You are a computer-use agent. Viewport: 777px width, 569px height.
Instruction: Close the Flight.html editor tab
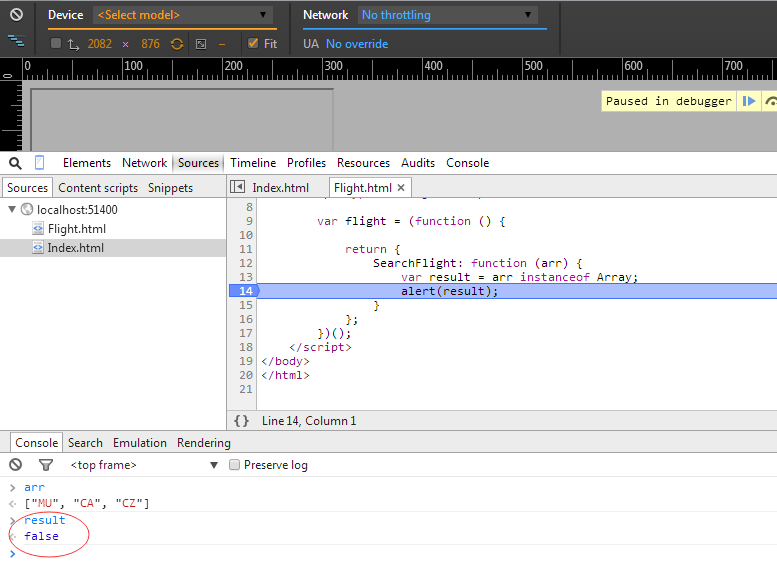point(401,187)
